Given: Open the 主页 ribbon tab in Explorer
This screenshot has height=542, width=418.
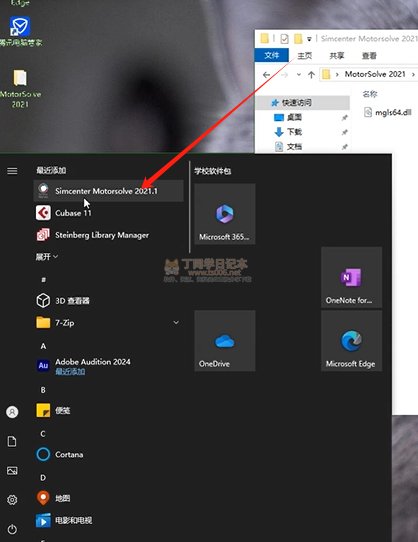Looking at the screenshot, I should (305, 56).
